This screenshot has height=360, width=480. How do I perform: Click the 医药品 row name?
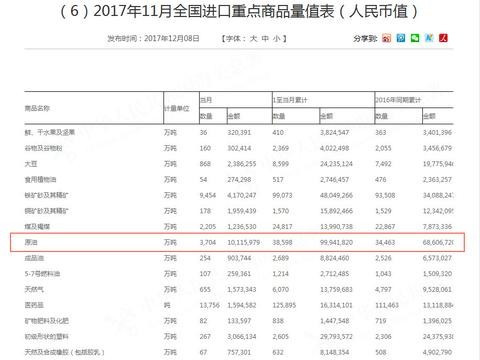[34, 305]
